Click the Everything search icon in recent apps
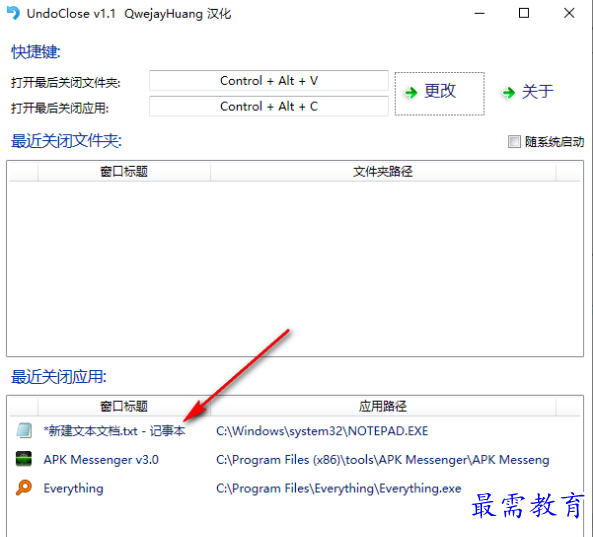 point(24,487)
